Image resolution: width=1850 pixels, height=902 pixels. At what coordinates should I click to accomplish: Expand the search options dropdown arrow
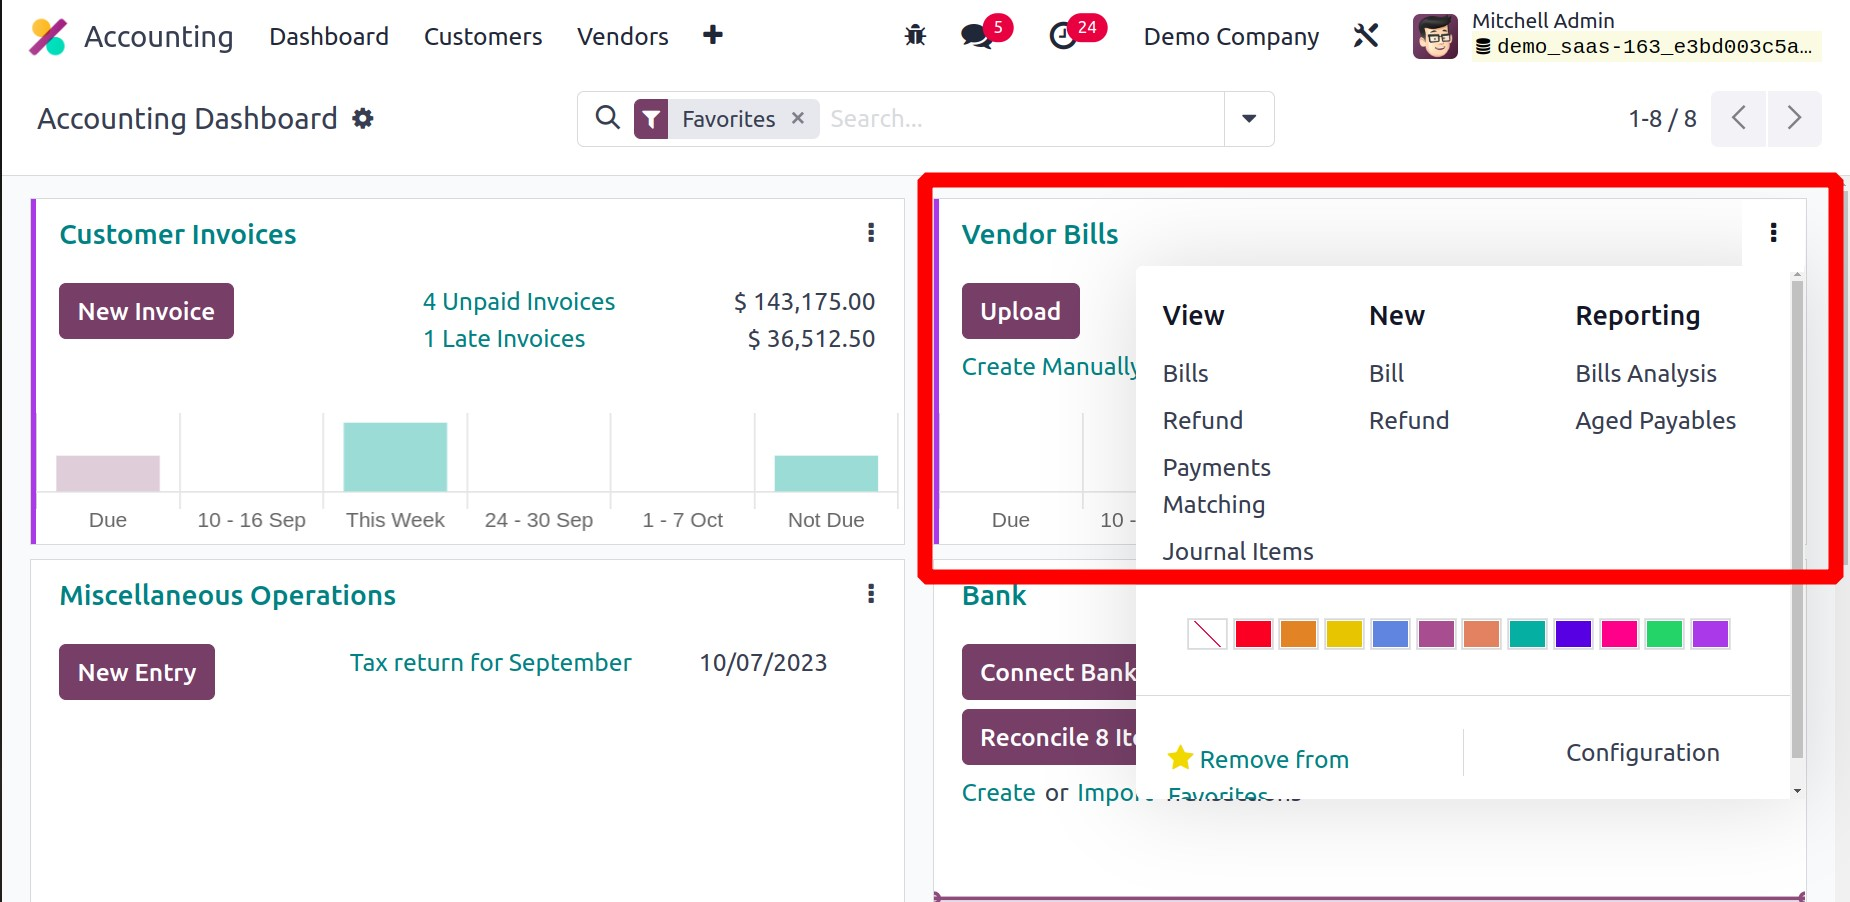(x=1249, y=119)
